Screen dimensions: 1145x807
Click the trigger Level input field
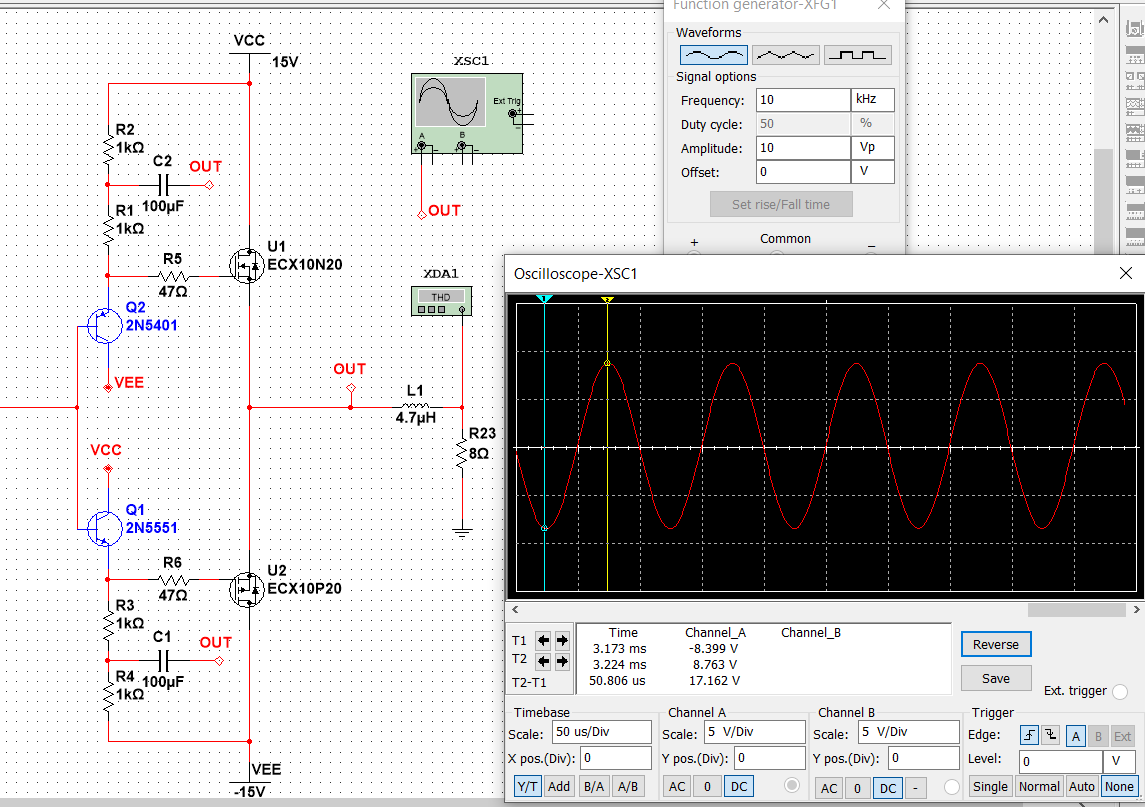pos(1060,761)
